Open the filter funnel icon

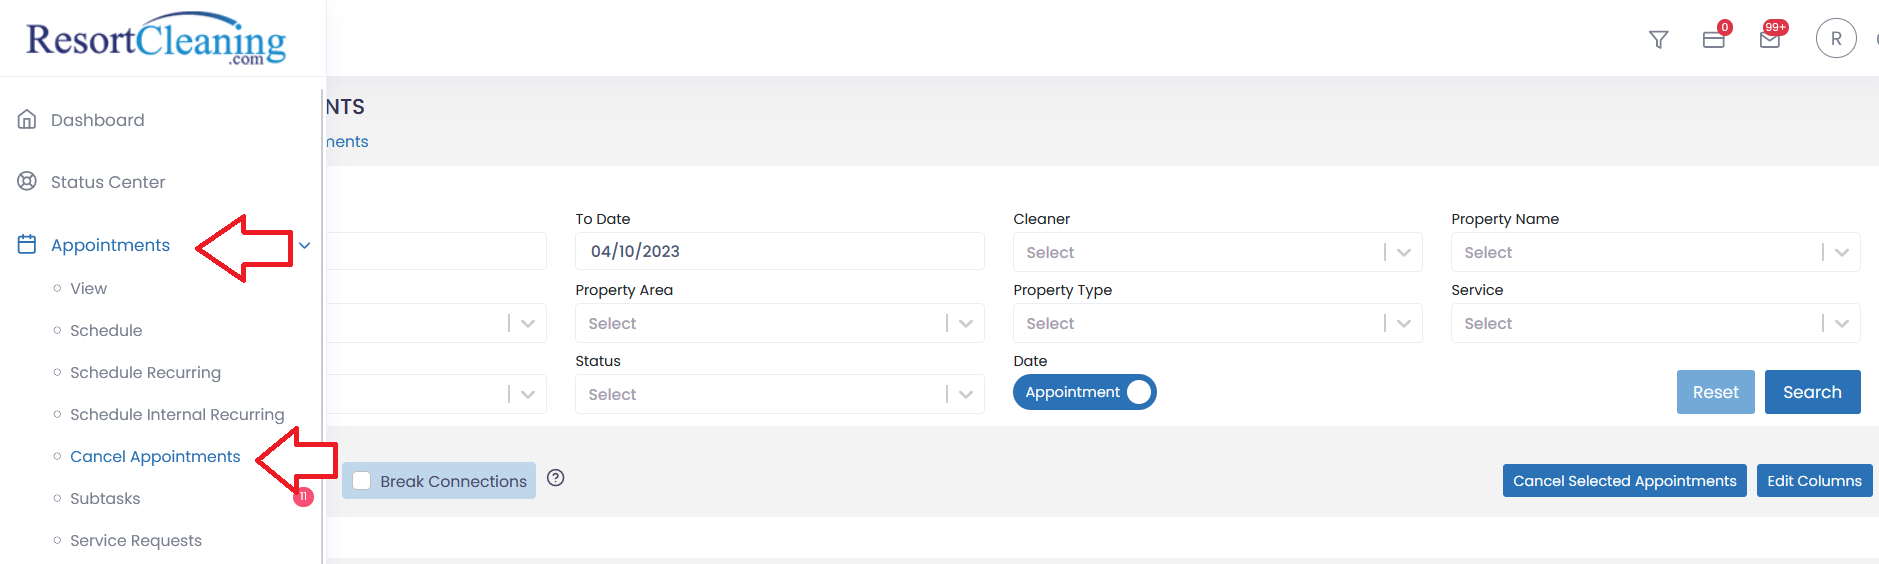point(1659,40)
